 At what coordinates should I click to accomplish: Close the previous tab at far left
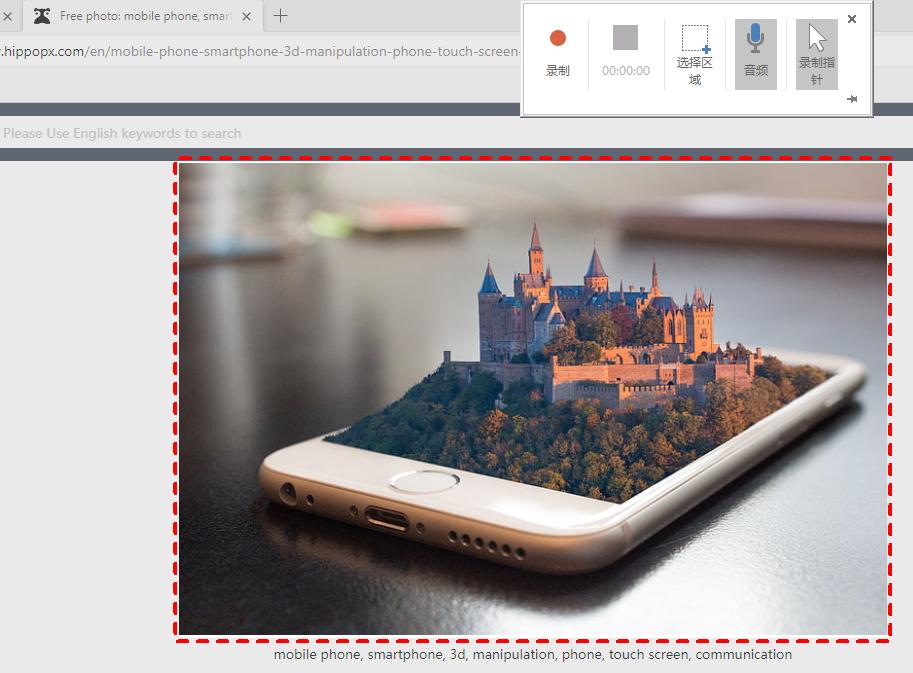pos(8,16)
